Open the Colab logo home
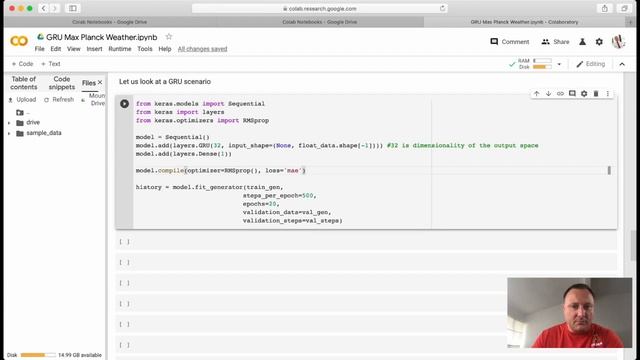 click(x=19, y=41)
